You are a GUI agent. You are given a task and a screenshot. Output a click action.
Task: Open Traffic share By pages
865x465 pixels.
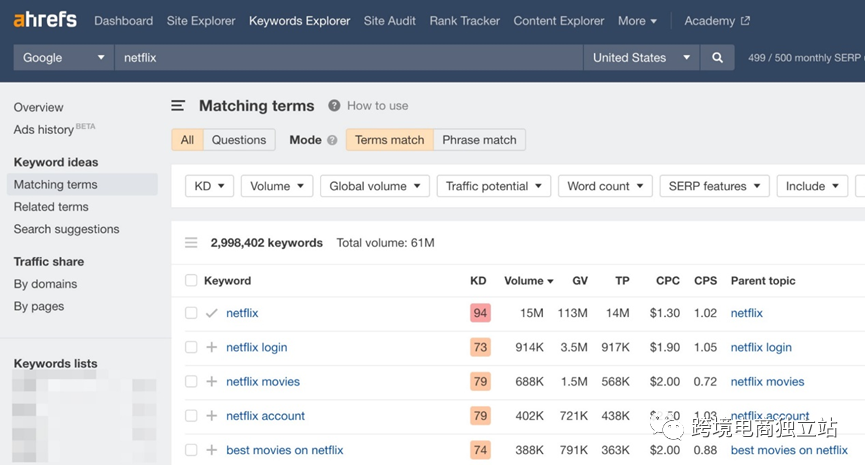tap(39, 306)
